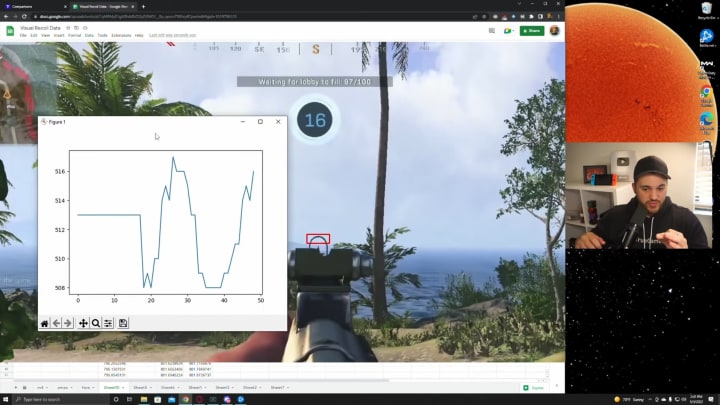Viewport: 720px width, 405px height.
Task: Open the Edit menu in Sheets
Action: click(34, 35)
